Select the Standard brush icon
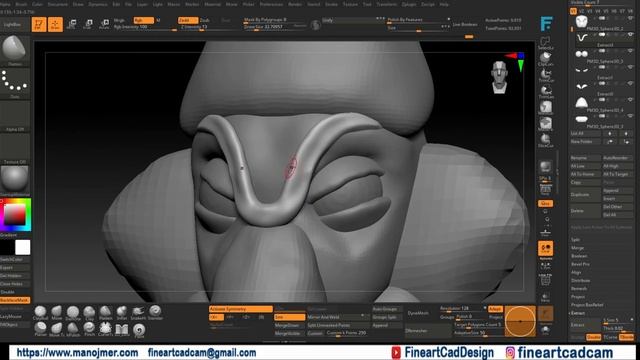This screenshot has height=360, width=640. [x=155, y=313]
